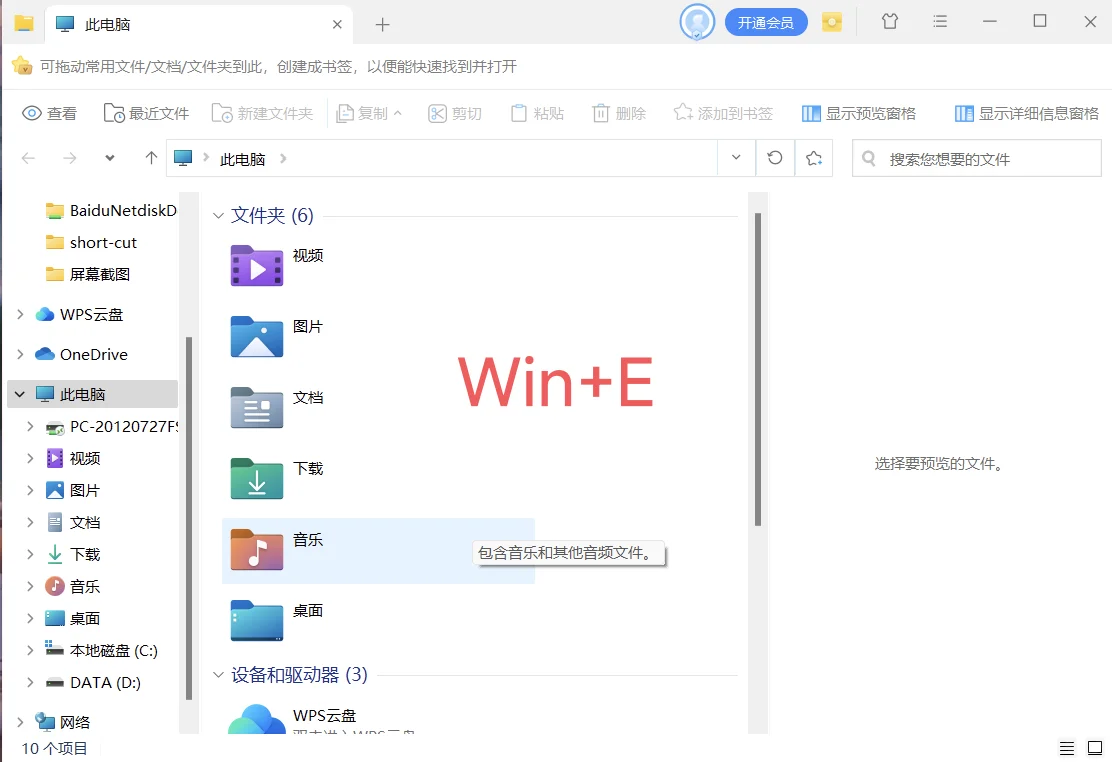Switch to grid view at bottom right
The width and height of the screenshot is (1112, 762).
tap(1096, 747)
